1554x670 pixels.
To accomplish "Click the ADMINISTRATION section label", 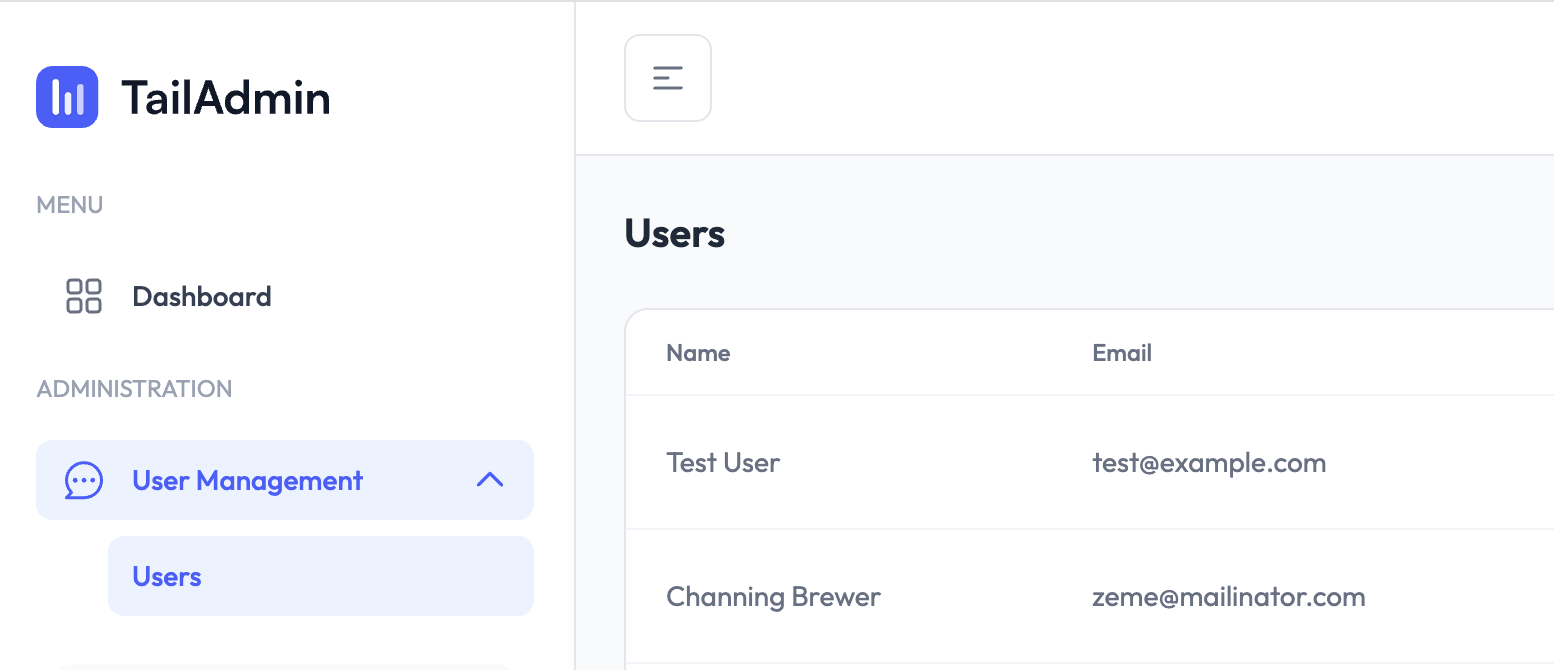I will 134,388.
